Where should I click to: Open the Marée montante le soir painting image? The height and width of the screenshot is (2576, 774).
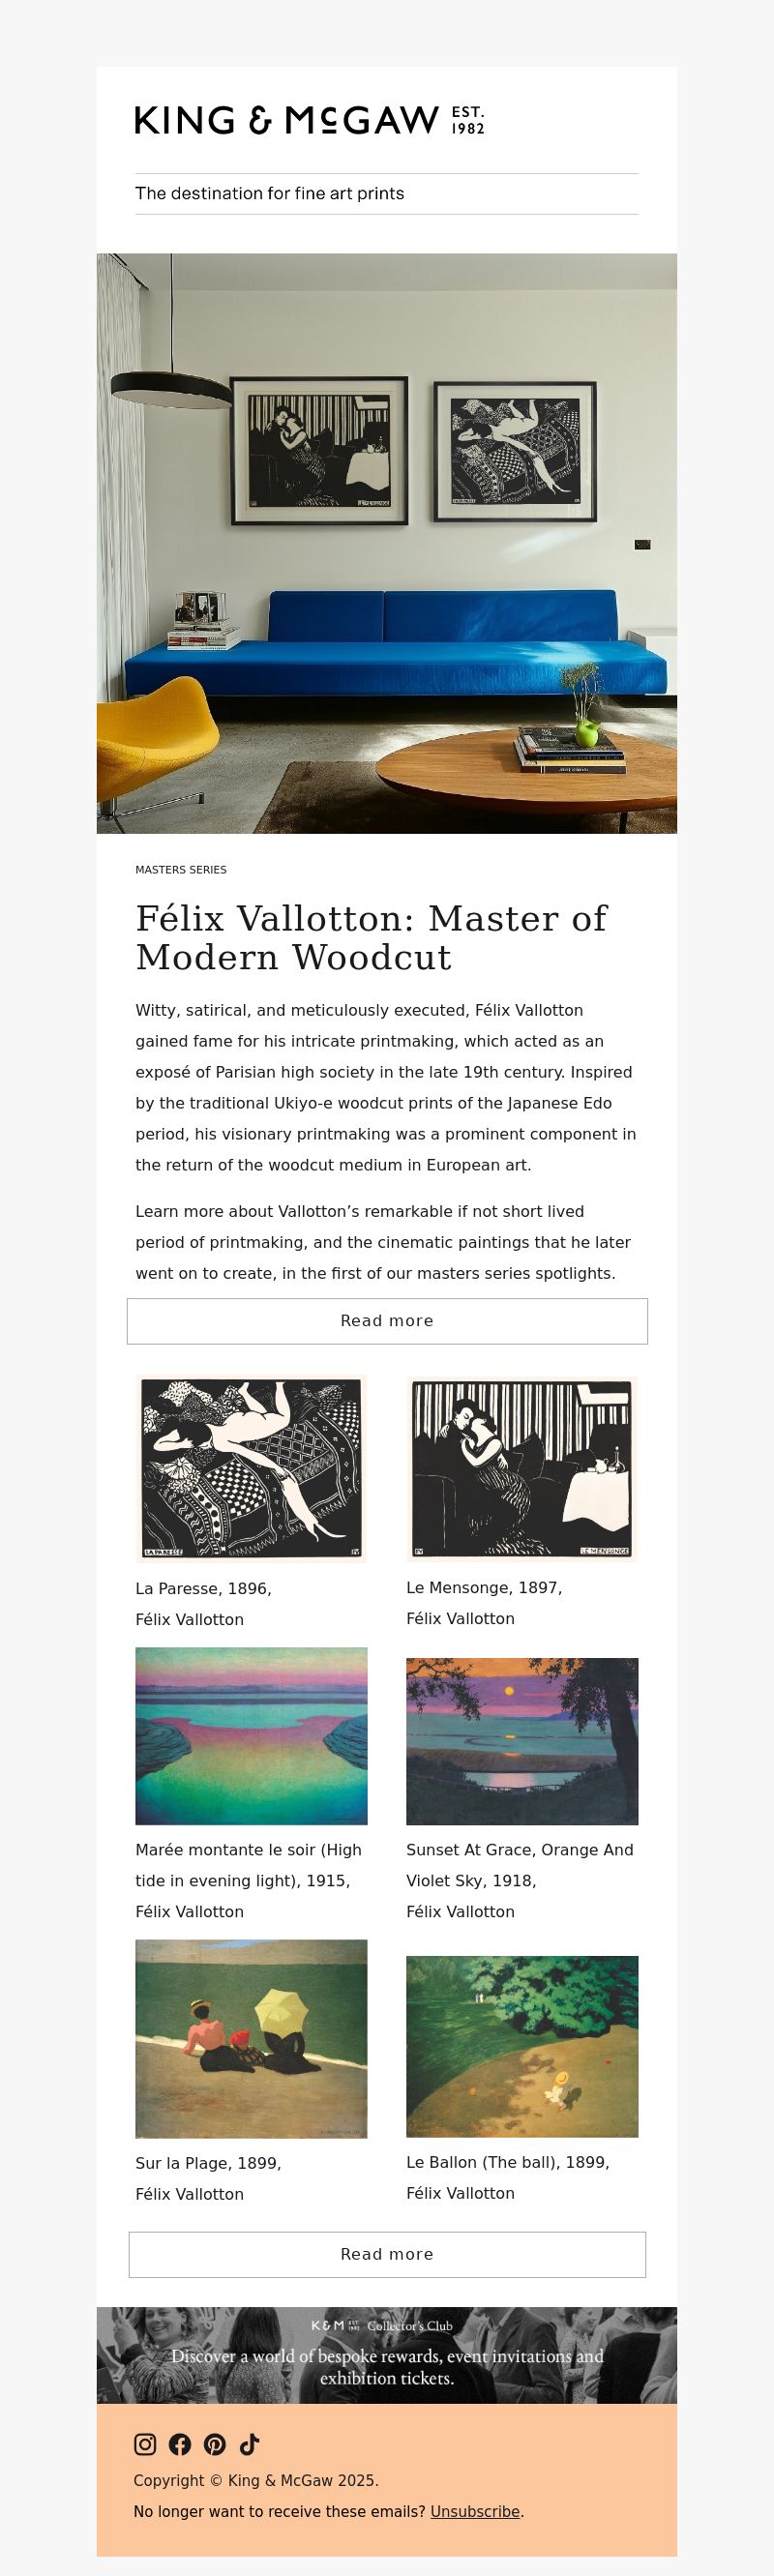click(251, 1735)
